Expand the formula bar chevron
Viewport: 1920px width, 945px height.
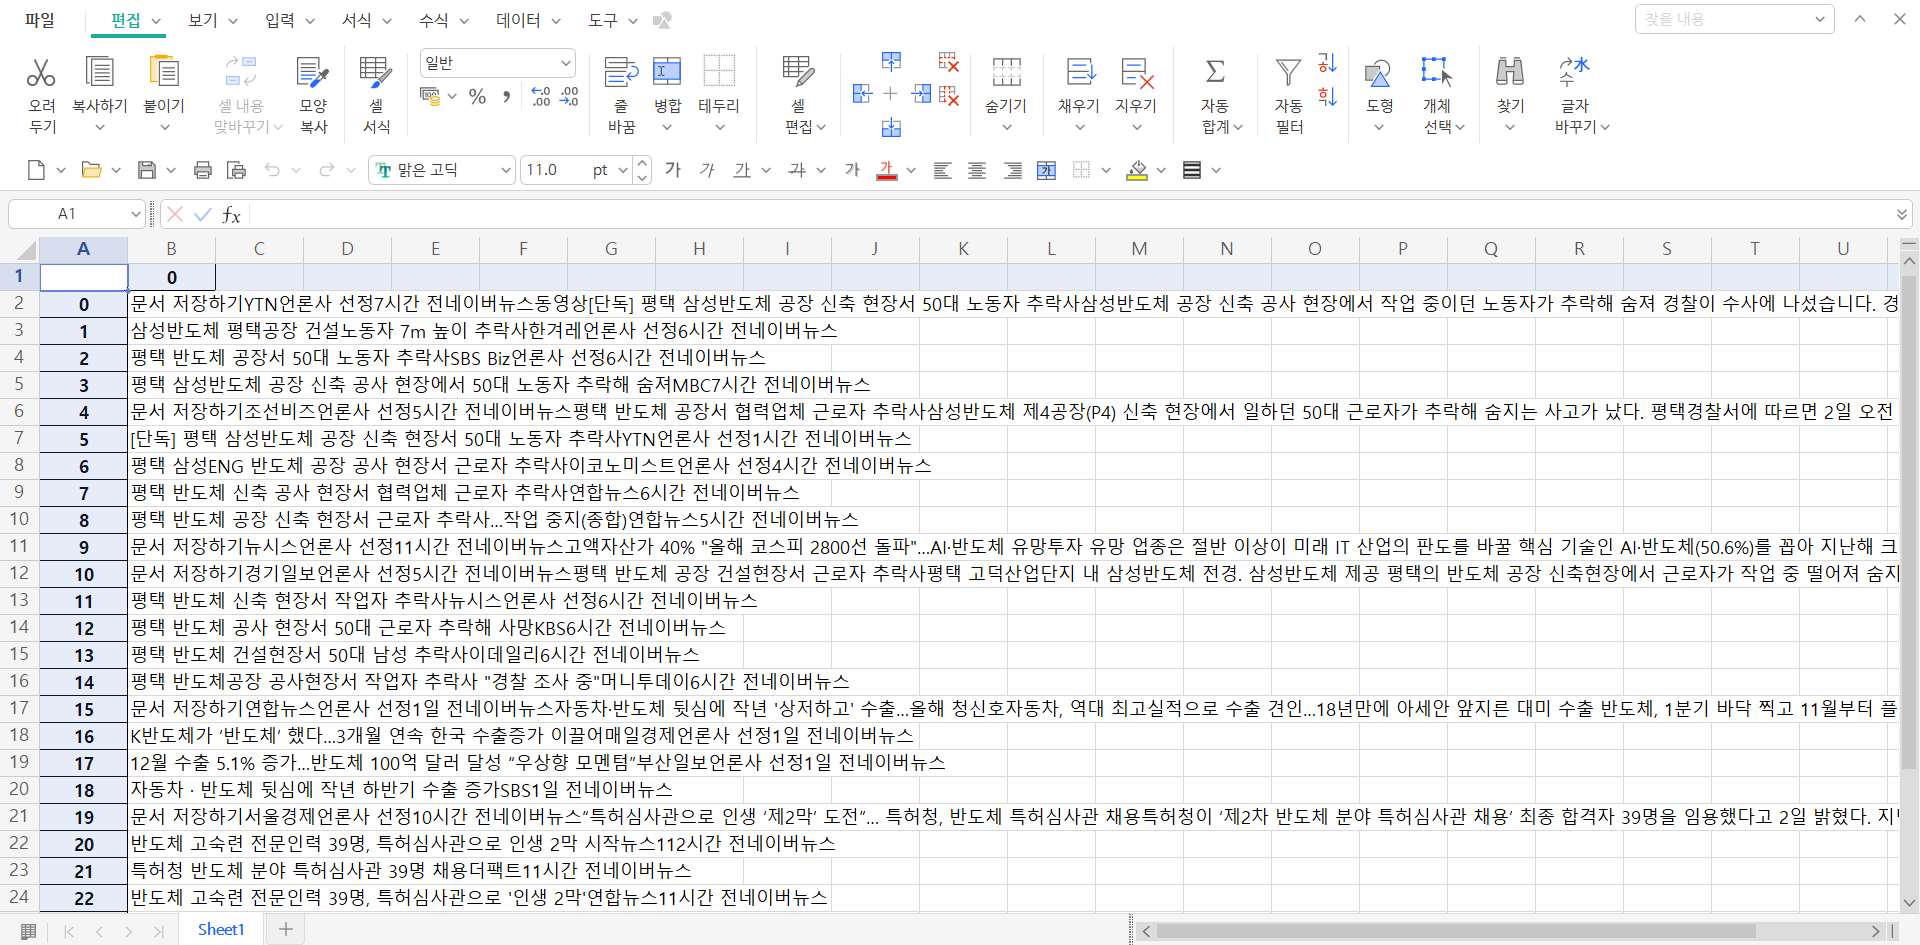pos(1901,214)
